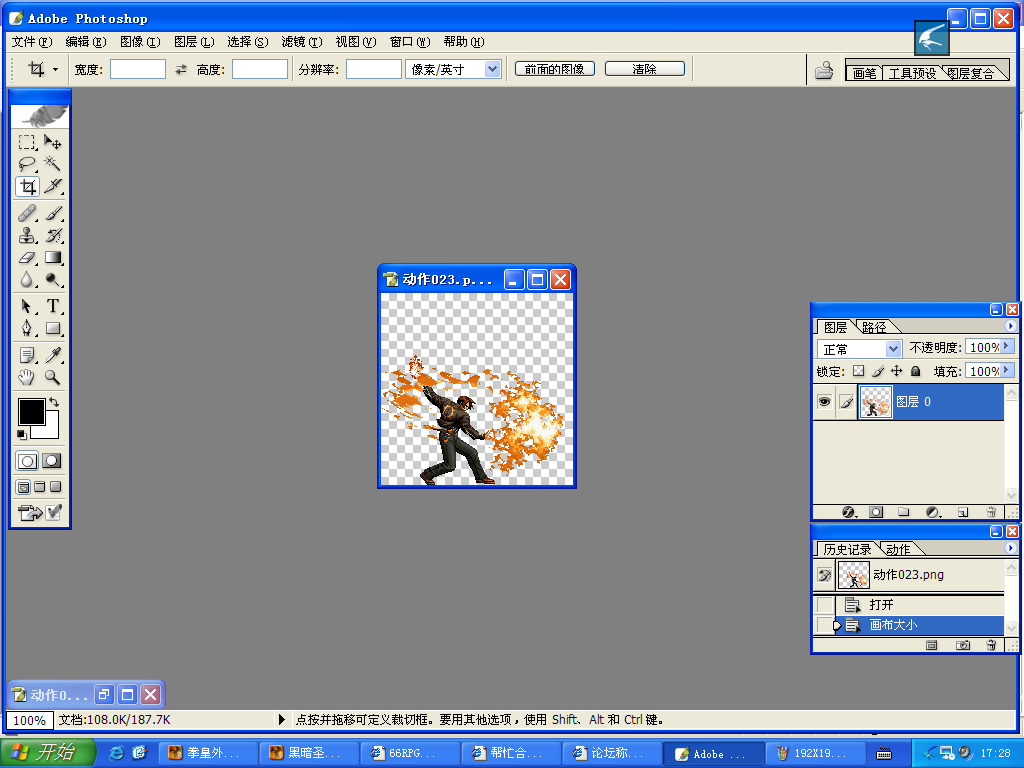Select the Zoom tool

point(52,377)
